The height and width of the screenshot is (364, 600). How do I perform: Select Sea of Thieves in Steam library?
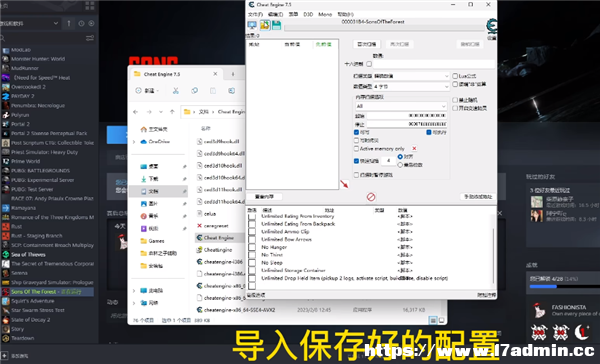coord(28,255)
